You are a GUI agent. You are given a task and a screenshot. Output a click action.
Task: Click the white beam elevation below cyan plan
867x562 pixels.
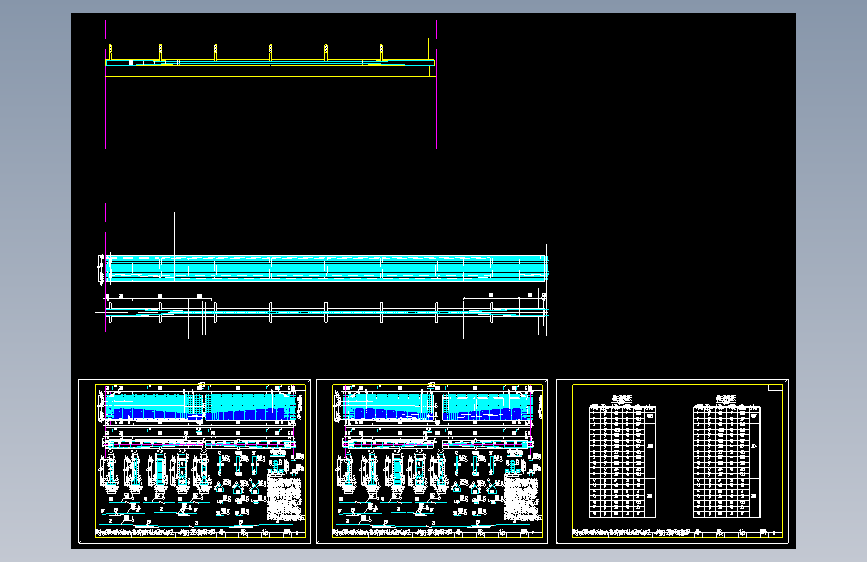pyautogui.click(x=323, y=313)
